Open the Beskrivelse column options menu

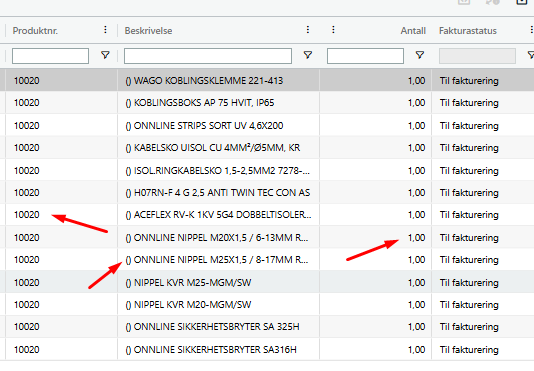pos(308,30)
